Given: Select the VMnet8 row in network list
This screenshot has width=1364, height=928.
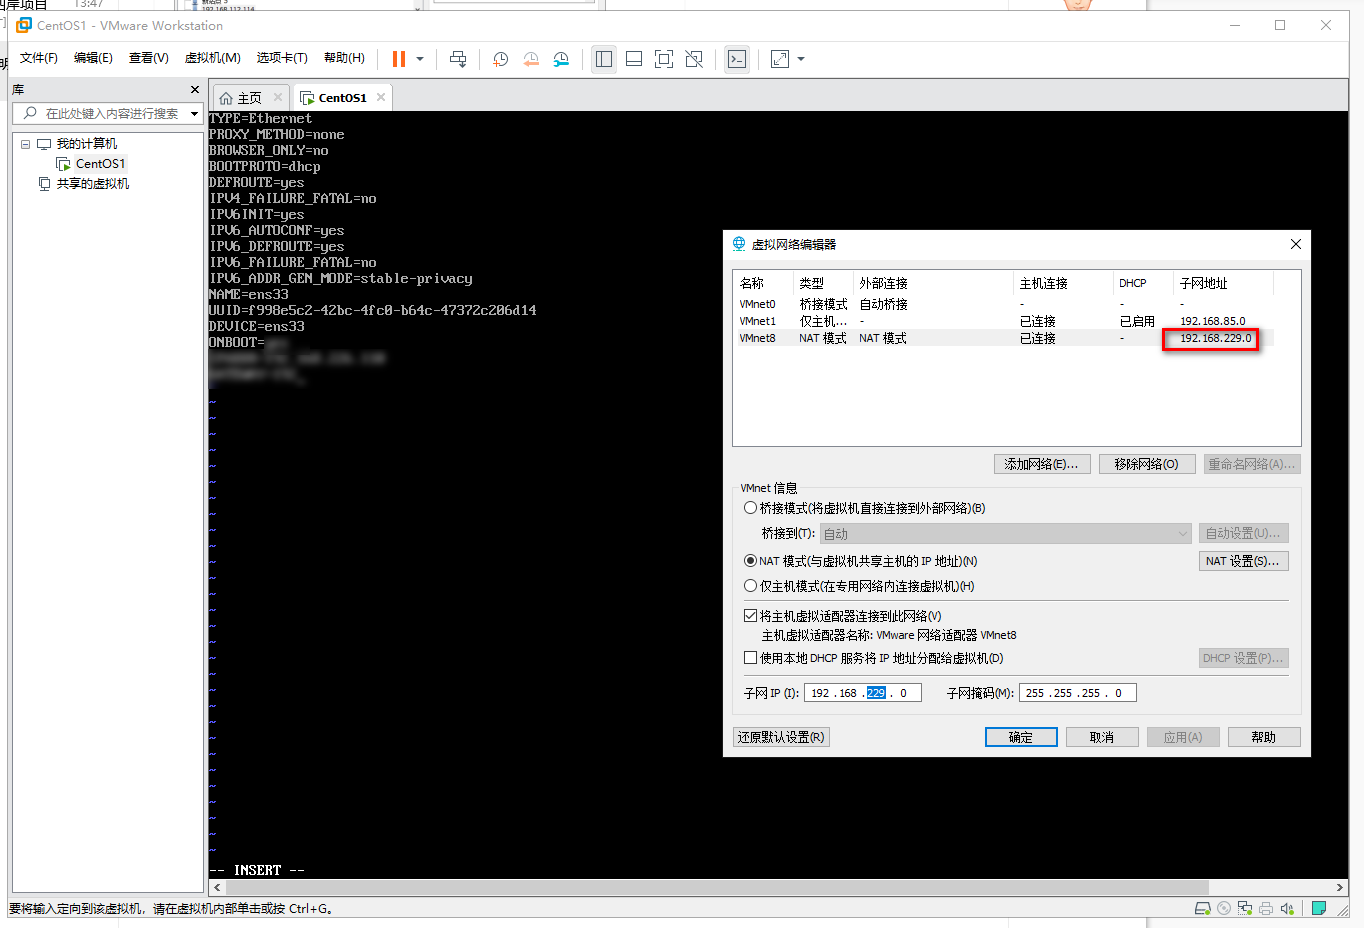Looking at the screenshot, I should click(1003, 338).
